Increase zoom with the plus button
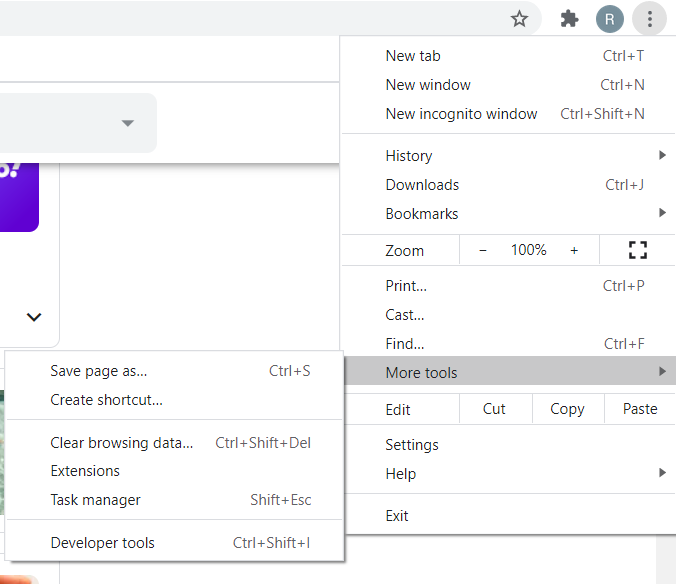 pos(574,250)
